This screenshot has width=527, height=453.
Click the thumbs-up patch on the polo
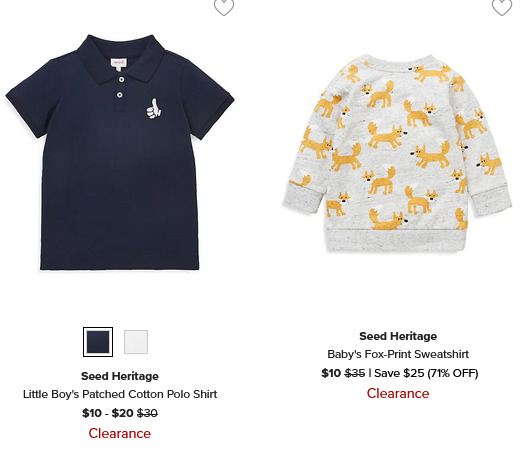coord(154,109)
